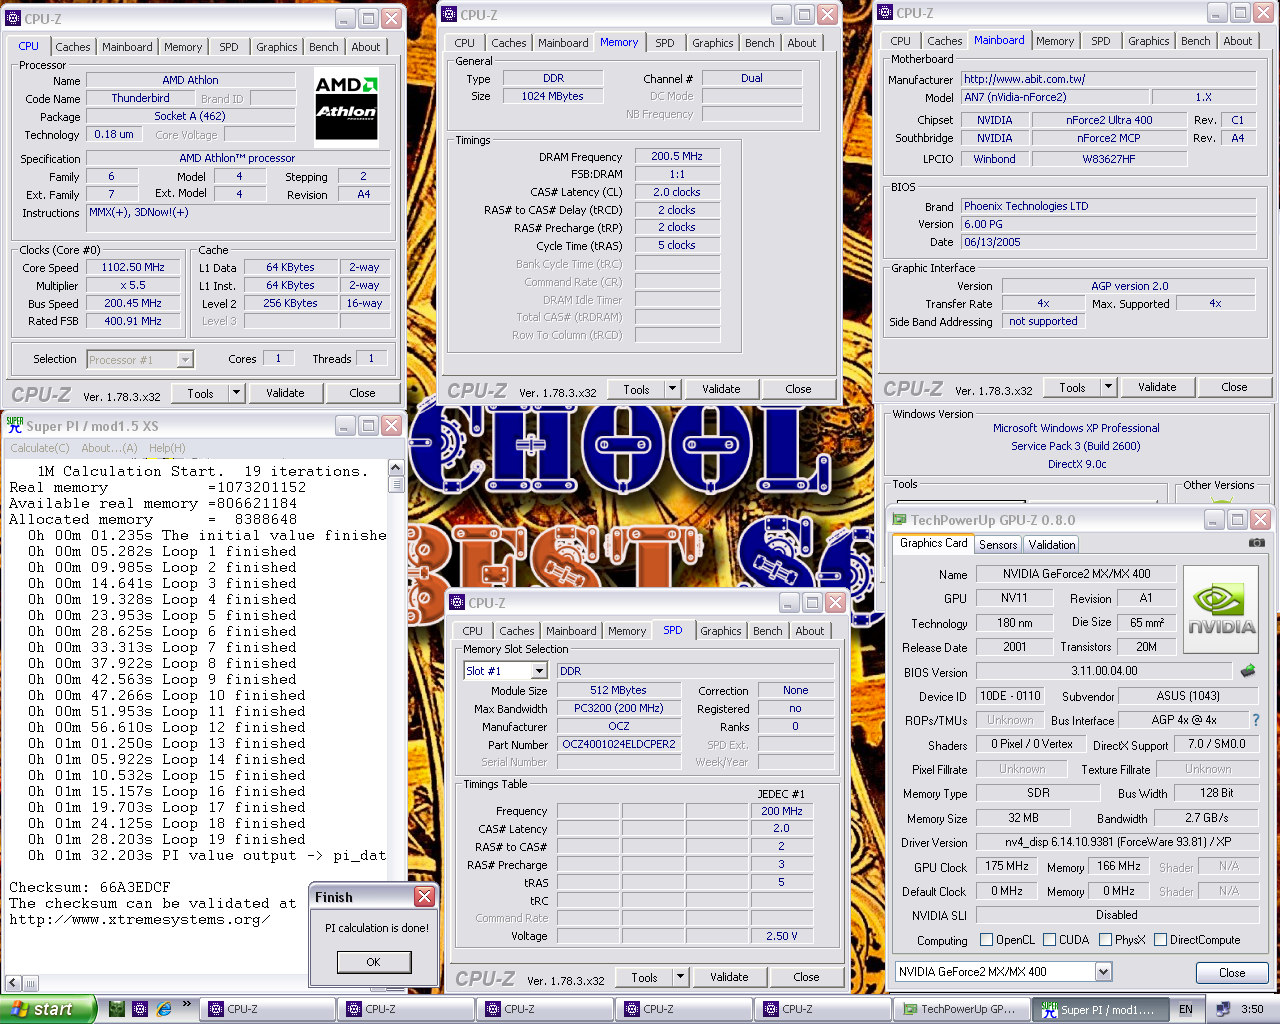Click the Core Speed value 1102.50 MHz
The image size is (1280, 1024).
[x=133, y=267]
